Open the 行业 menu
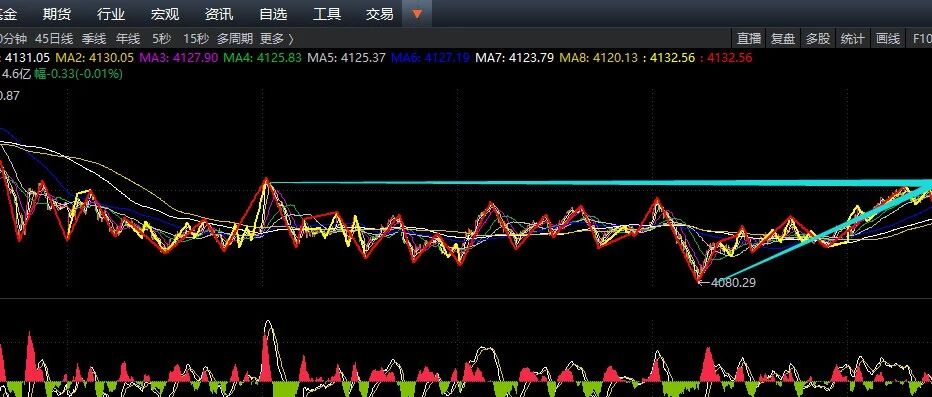This screenshot has height=397, width=932. tap(111, 14)
